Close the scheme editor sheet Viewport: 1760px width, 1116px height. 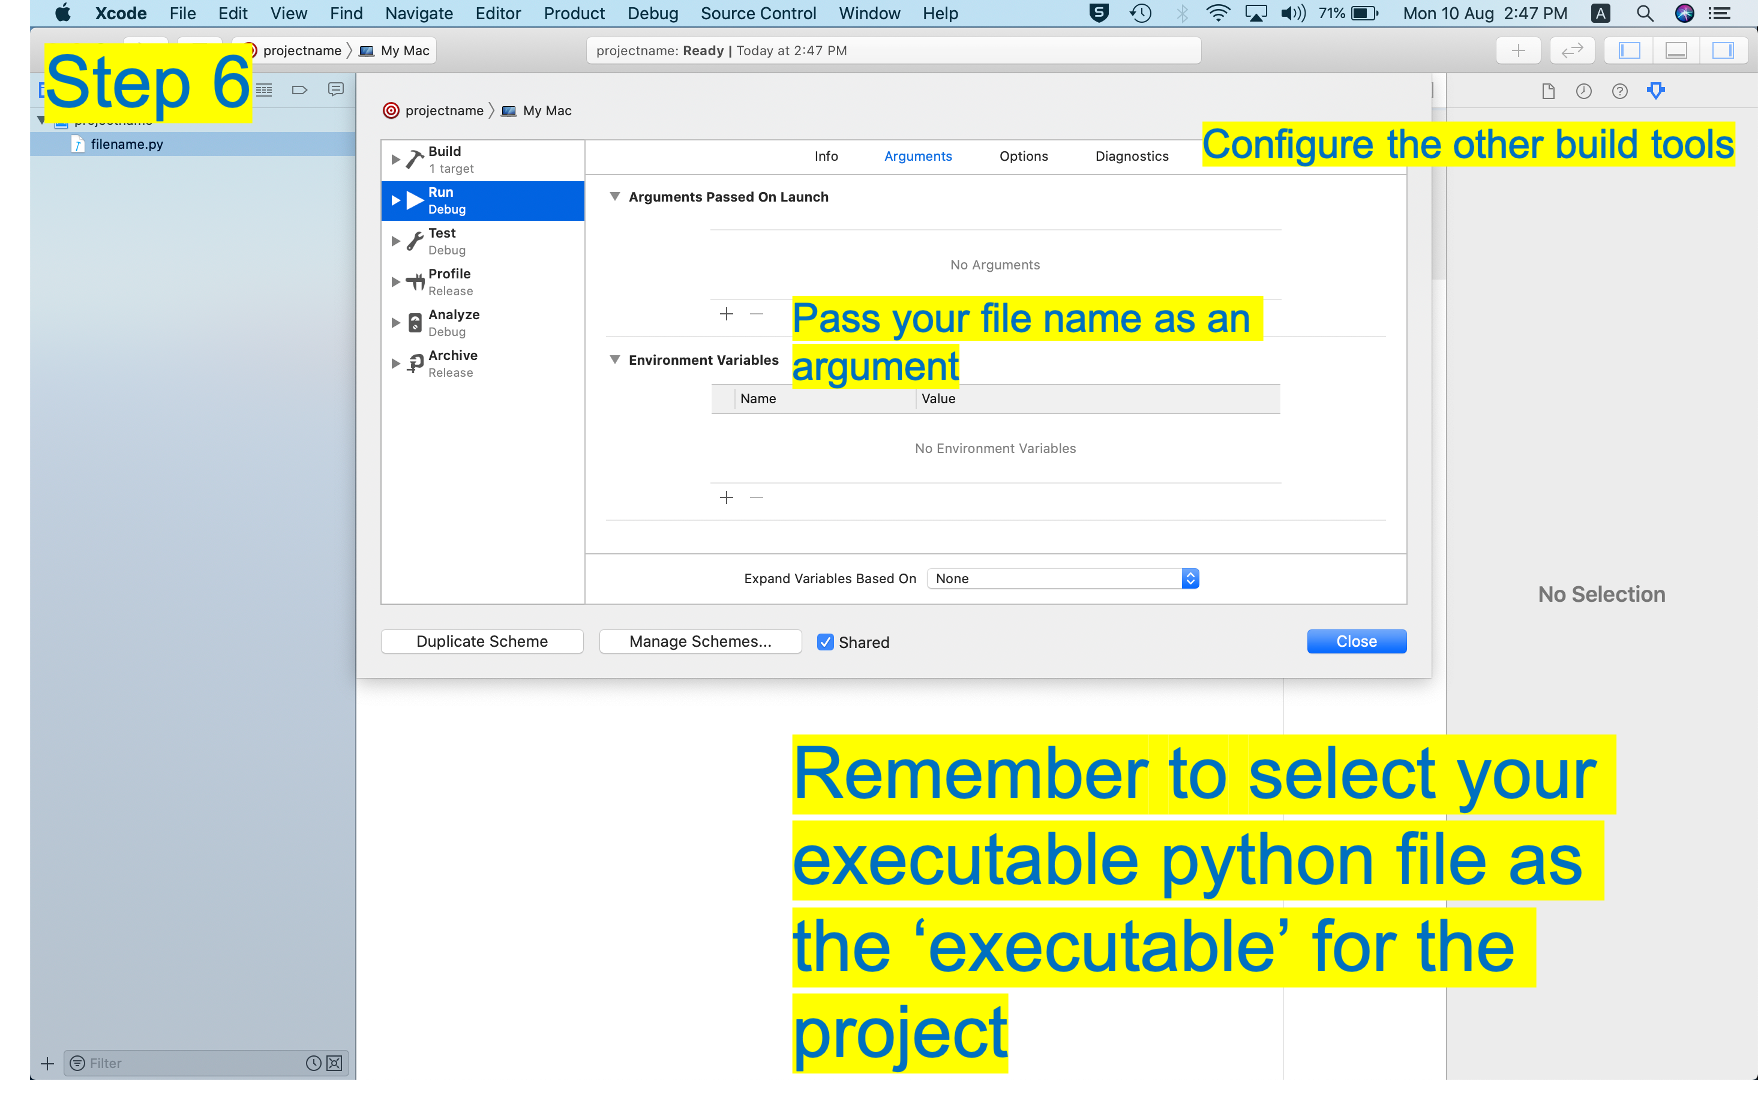point(1356,642)
